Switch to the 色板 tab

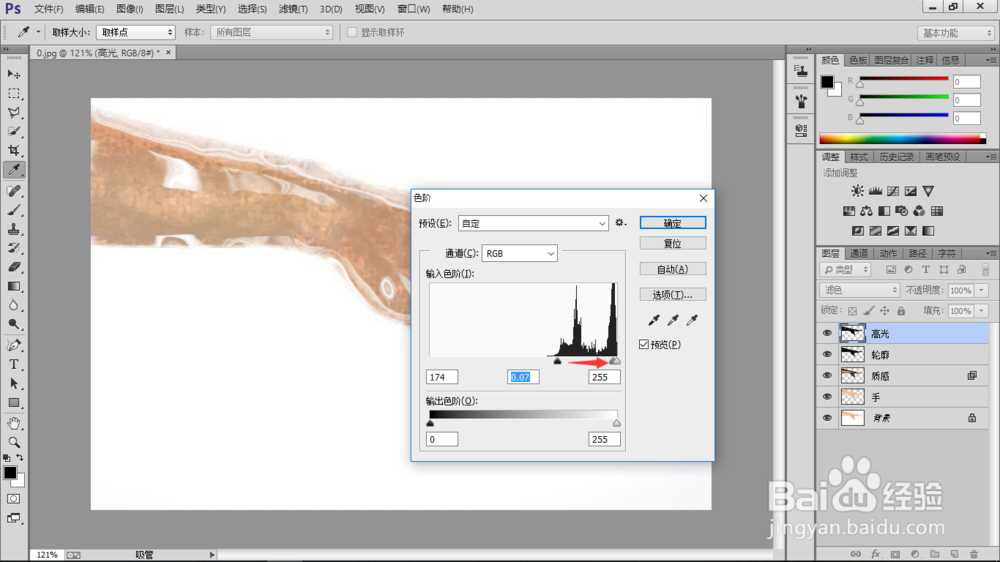pyautogui.click(x=858, y=60)
